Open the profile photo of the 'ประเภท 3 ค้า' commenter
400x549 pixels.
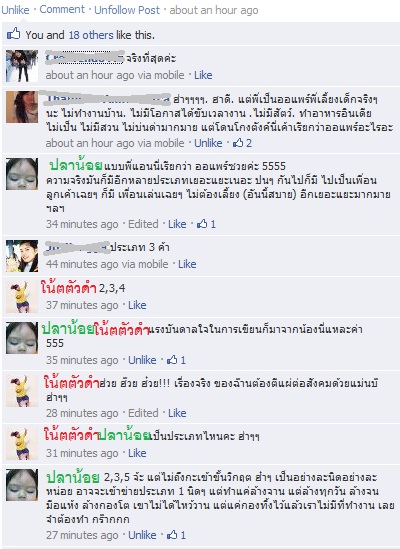[22, 256]
